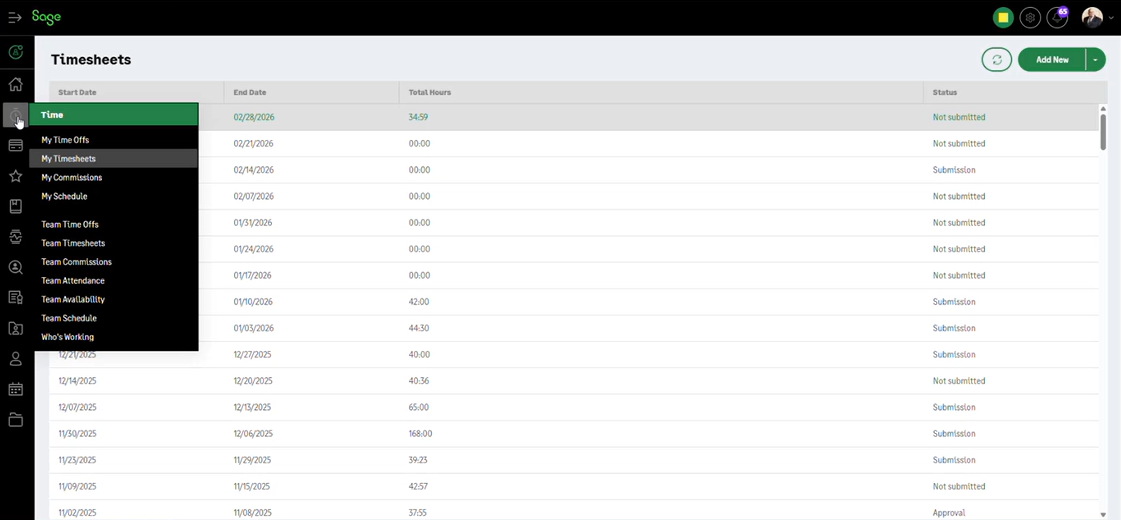The height and width of the screenshot is (520, 1121).
Task: Click the Time clock sidebar icon
Action: pos(16,114)
